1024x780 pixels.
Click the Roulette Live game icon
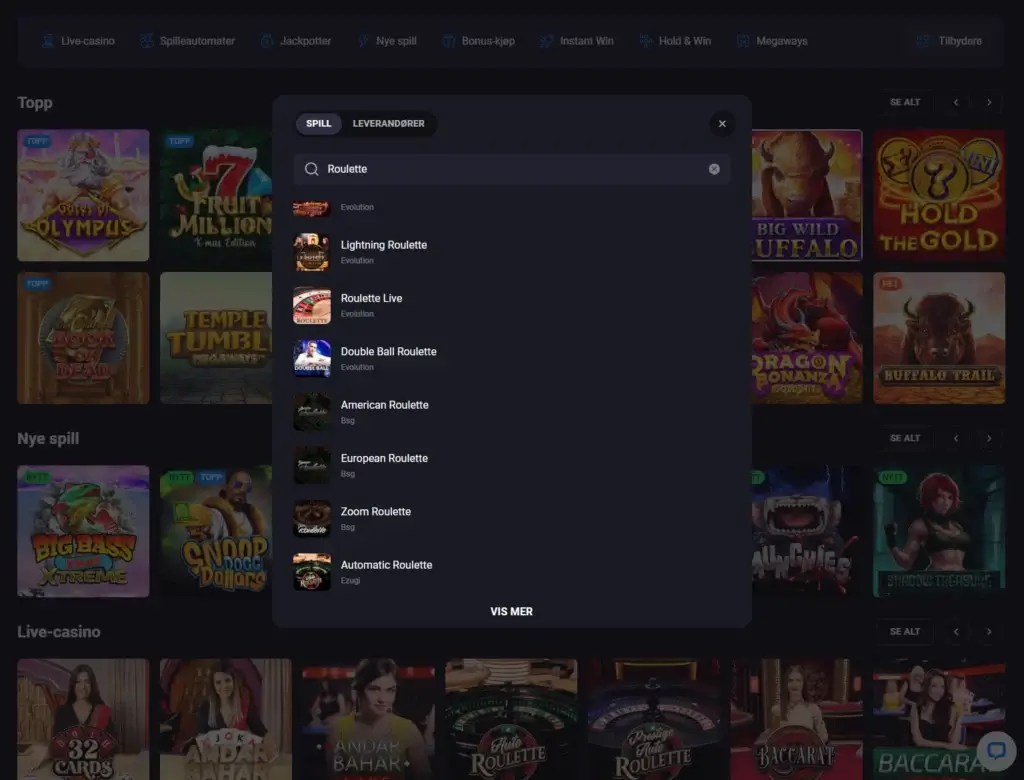point(312,305)
